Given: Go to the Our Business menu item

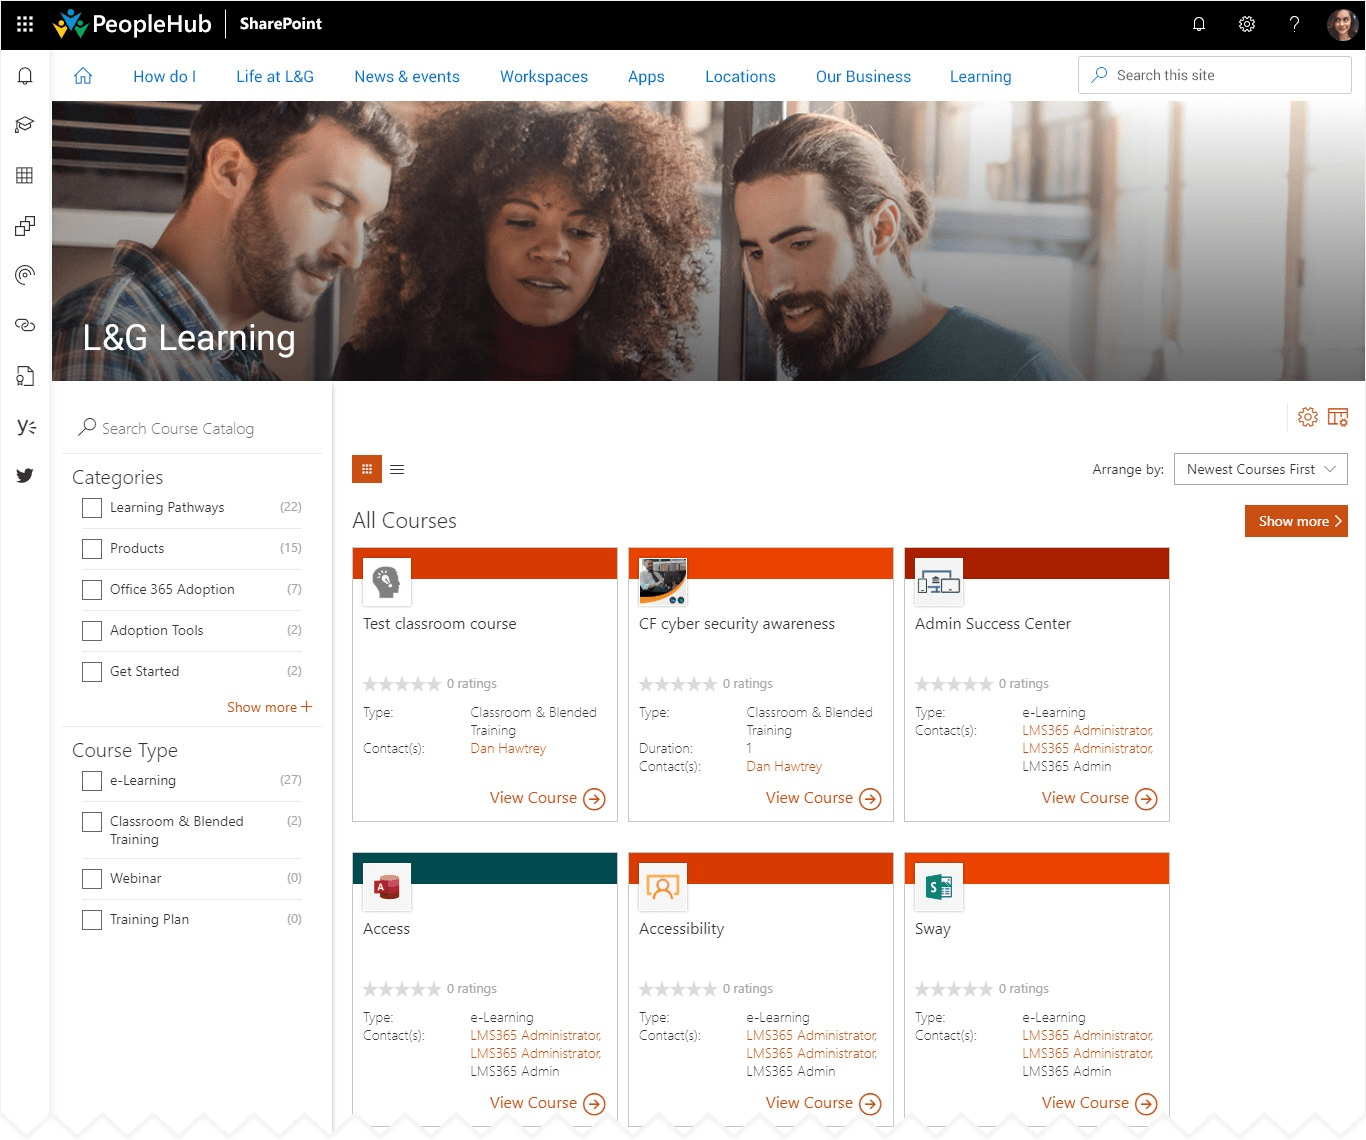Looking at the screenshot, I should pyautogui.click(x=863, y=77).
